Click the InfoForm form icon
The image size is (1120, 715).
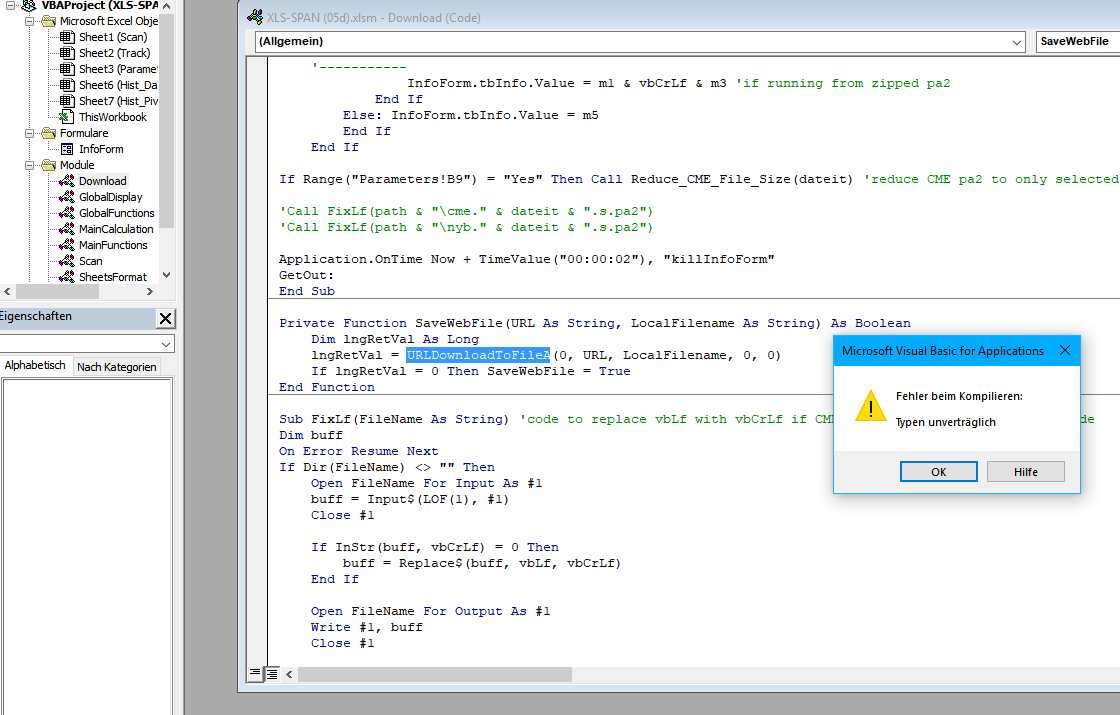pyautogui.click(x=66, y=149)
